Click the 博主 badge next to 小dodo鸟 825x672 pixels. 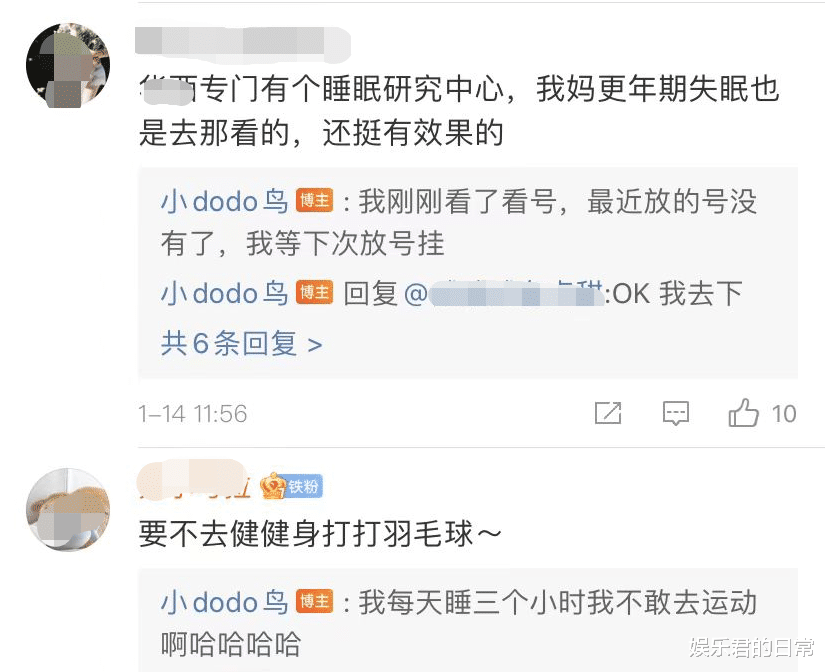pyautogui.click(x=314, y=200)
